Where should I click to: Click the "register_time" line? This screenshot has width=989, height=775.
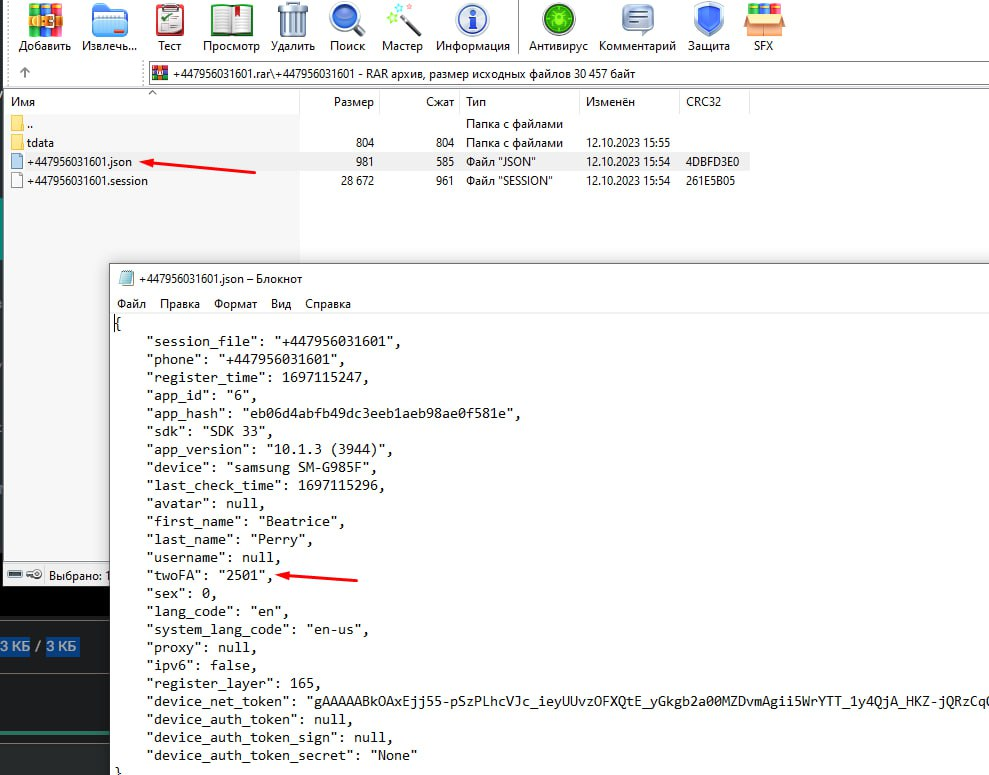pos(257,377)
